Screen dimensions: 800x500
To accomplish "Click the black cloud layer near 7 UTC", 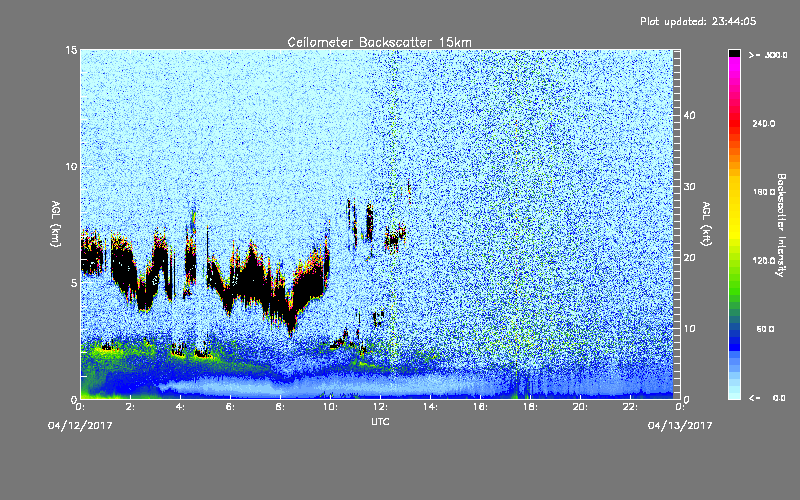I will (x=252, y=278).
